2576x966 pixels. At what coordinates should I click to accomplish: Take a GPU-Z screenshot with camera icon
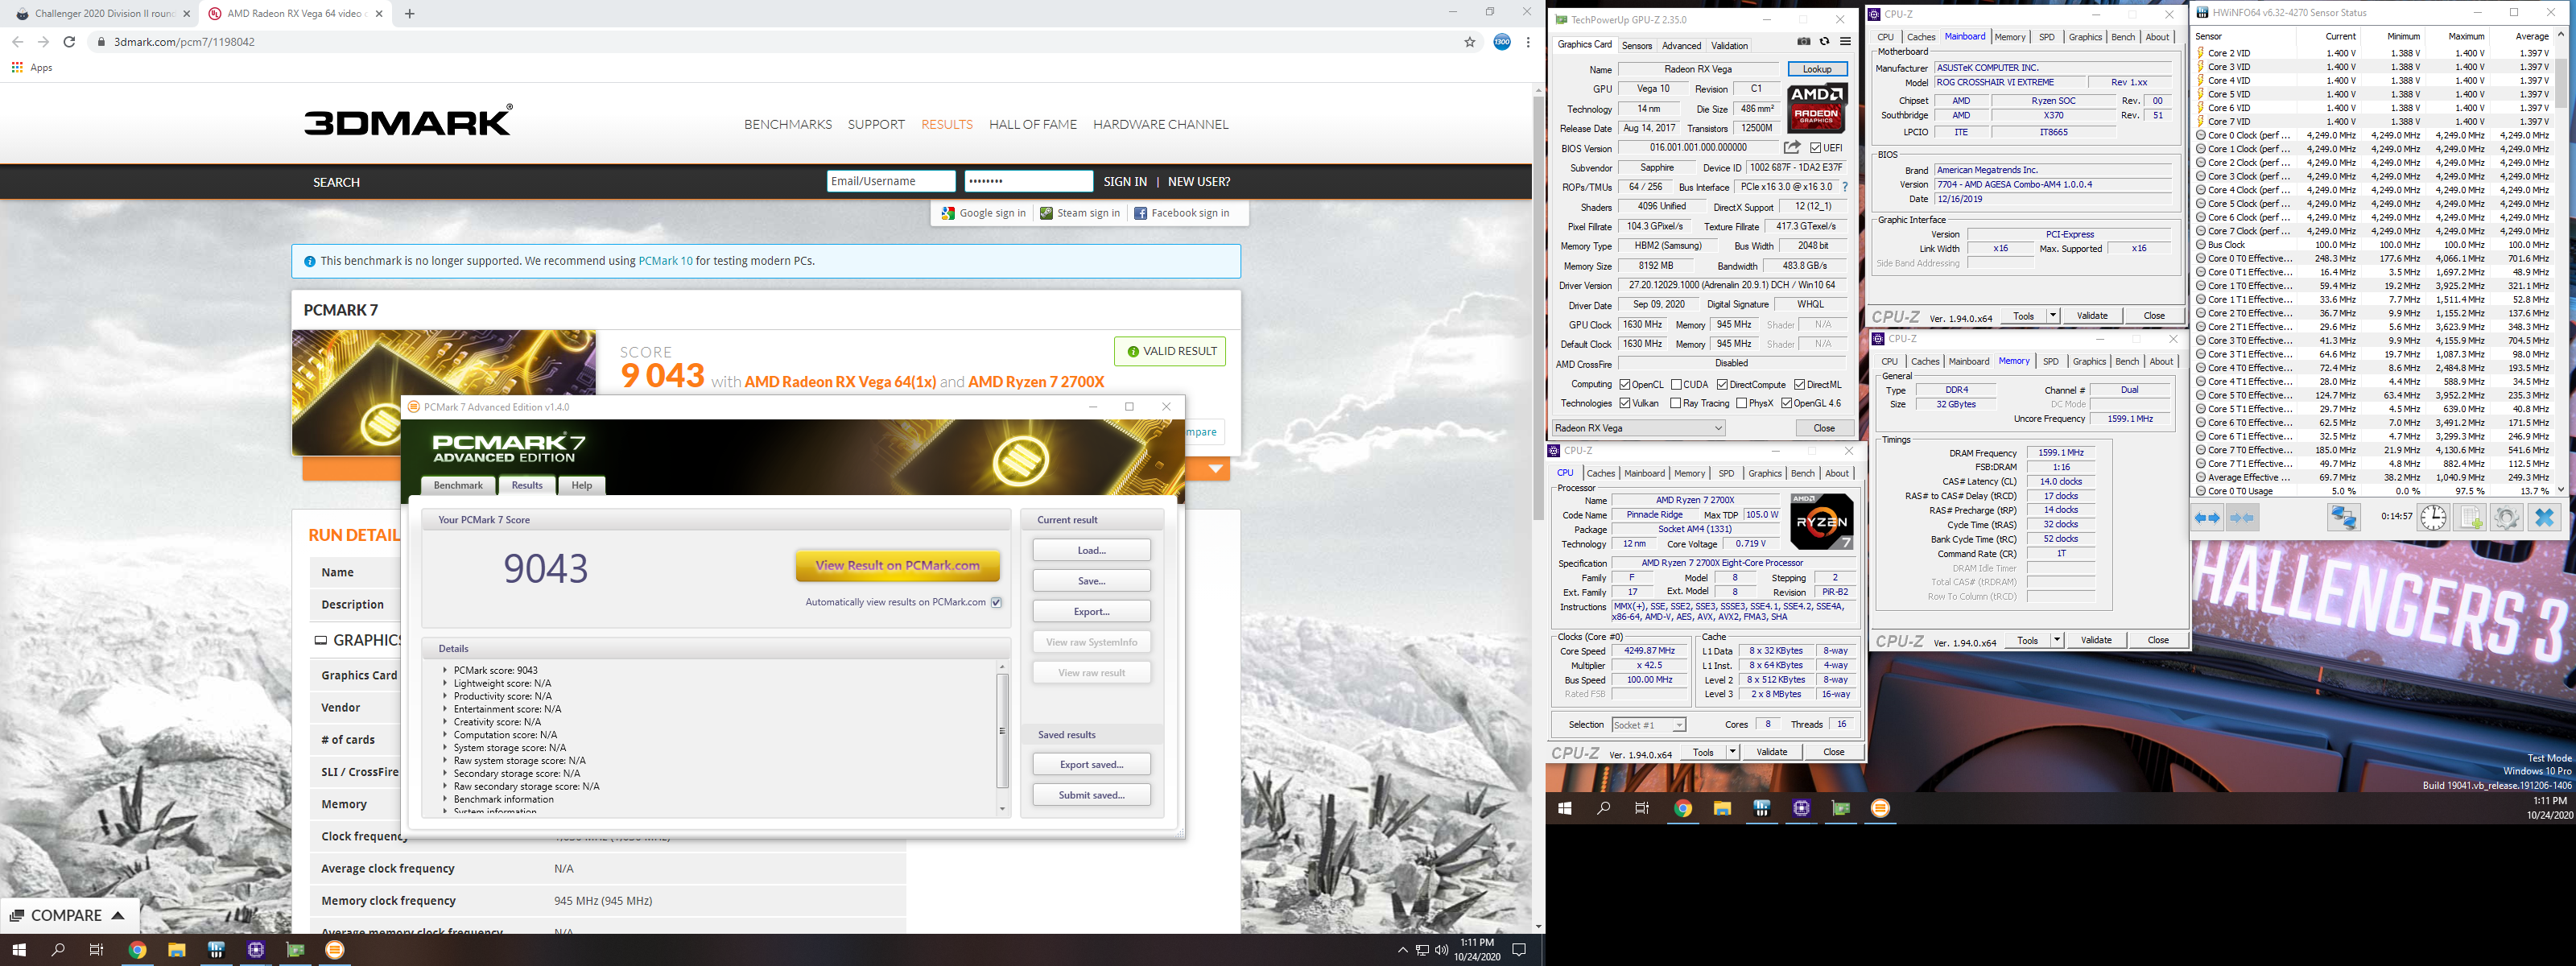tap(1803, 42)
